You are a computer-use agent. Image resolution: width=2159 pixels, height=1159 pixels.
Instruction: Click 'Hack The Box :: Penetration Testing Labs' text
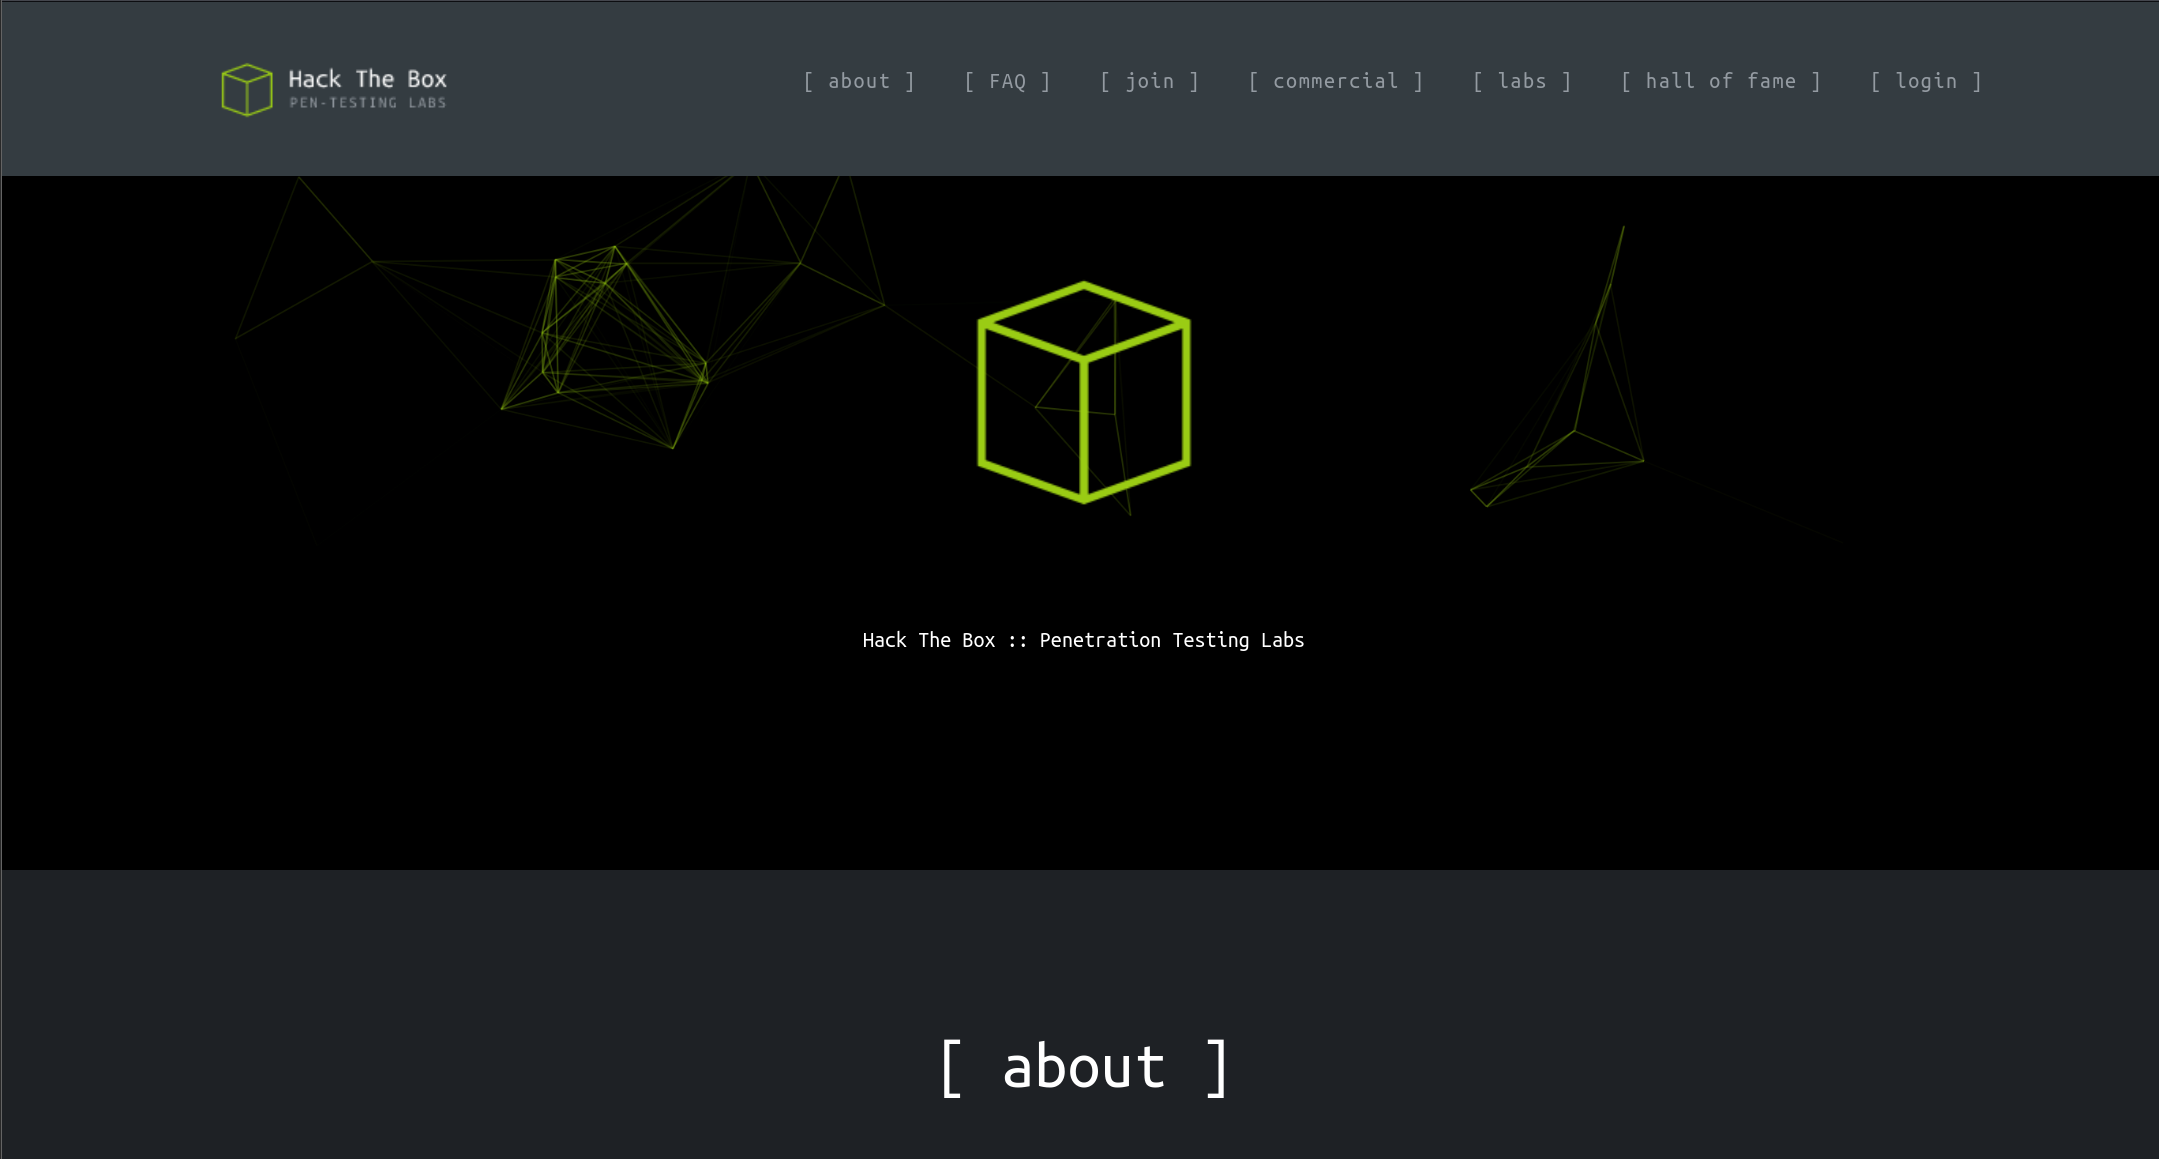click(1083, 640)
